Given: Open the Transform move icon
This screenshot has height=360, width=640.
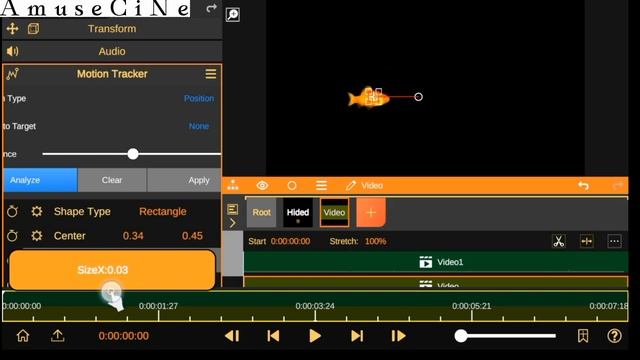Looking at the screenshot, I should 12,29.
